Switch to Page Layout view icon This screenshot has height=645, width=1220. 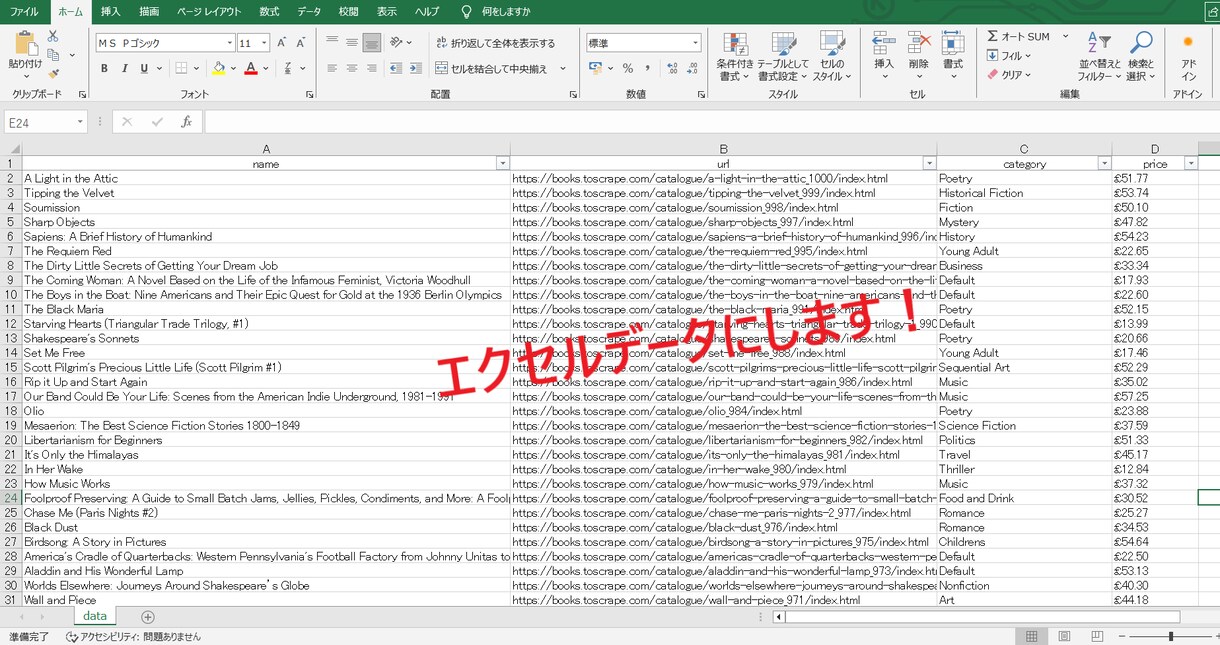[x=1064, y=636]
